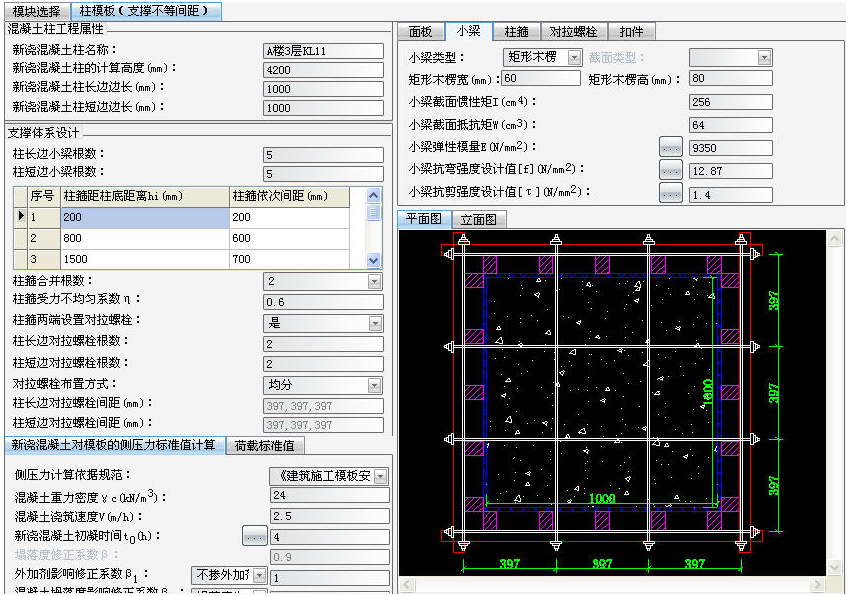Click the table scrollbar down arrow
The height and width of the screenshot is (596, 850).
pos(374,260)
